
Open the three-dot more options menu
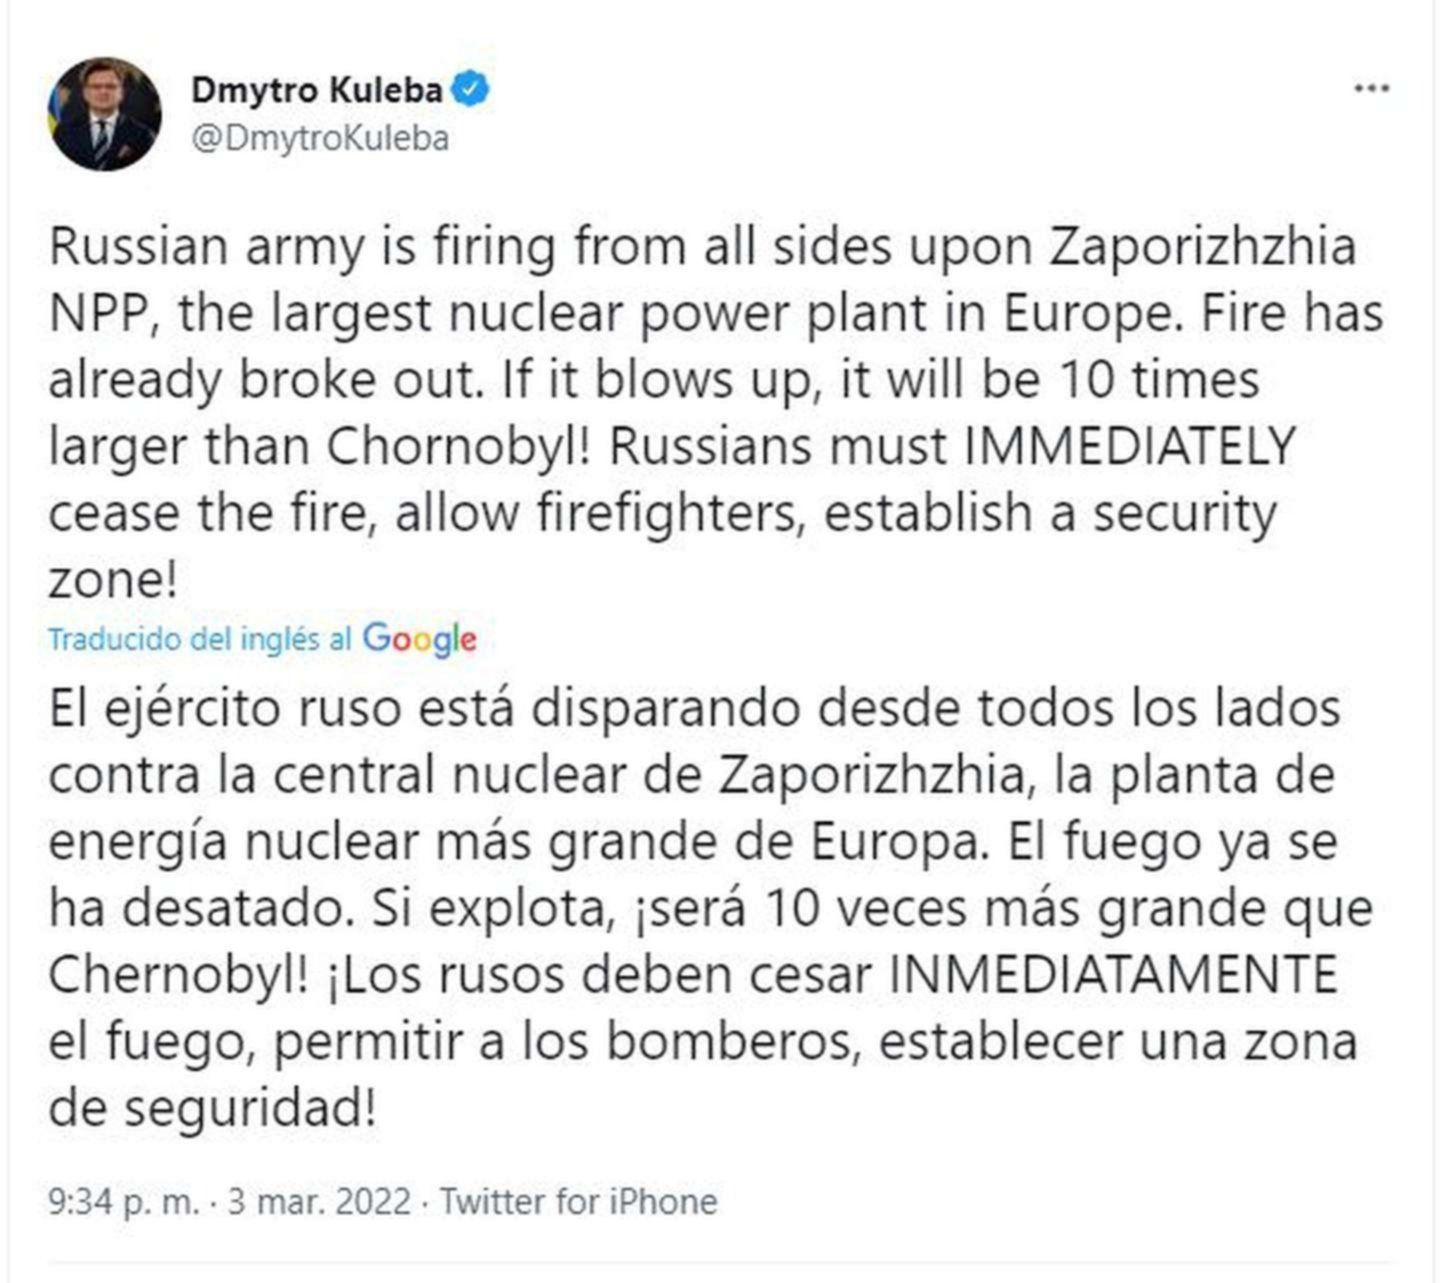point(1371,89)
